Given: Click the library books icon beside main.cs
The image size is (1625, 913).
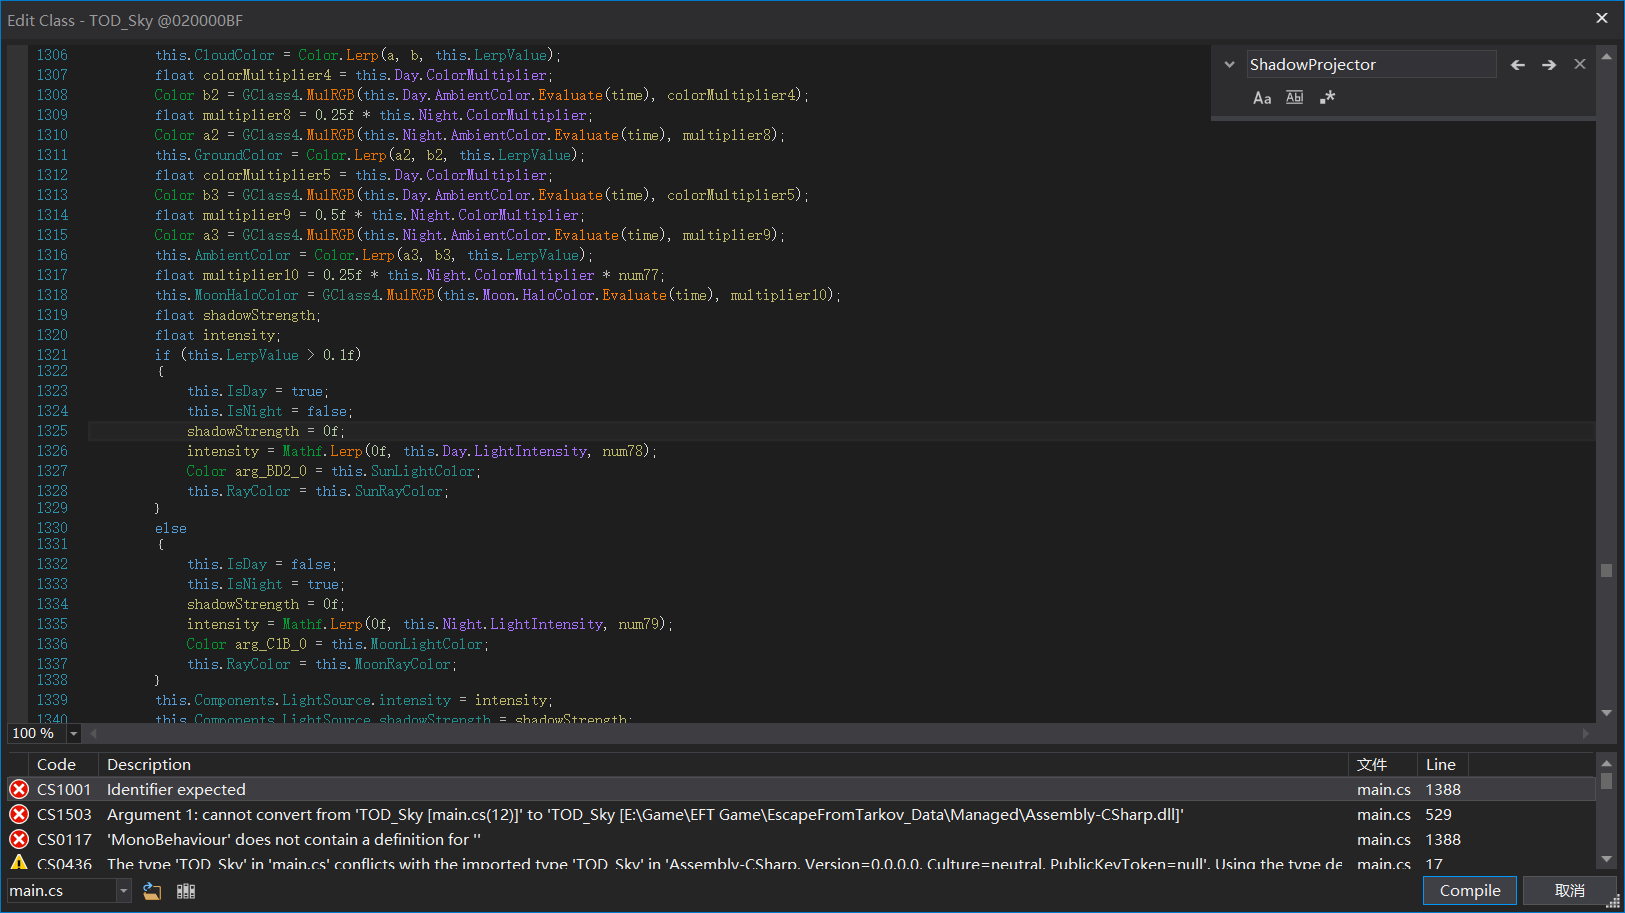Looking at the screenshot, I should 186,891.
